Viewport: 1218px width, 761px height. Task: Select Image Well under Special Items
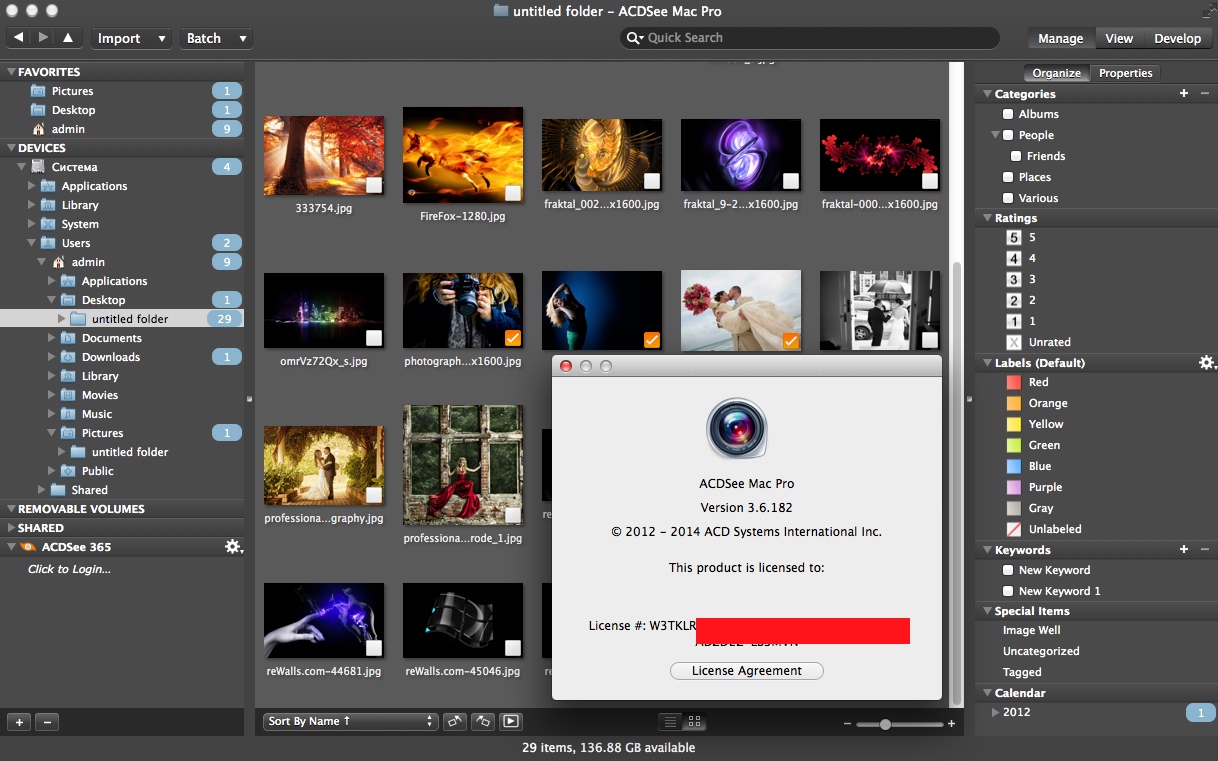coord(1031,630)
